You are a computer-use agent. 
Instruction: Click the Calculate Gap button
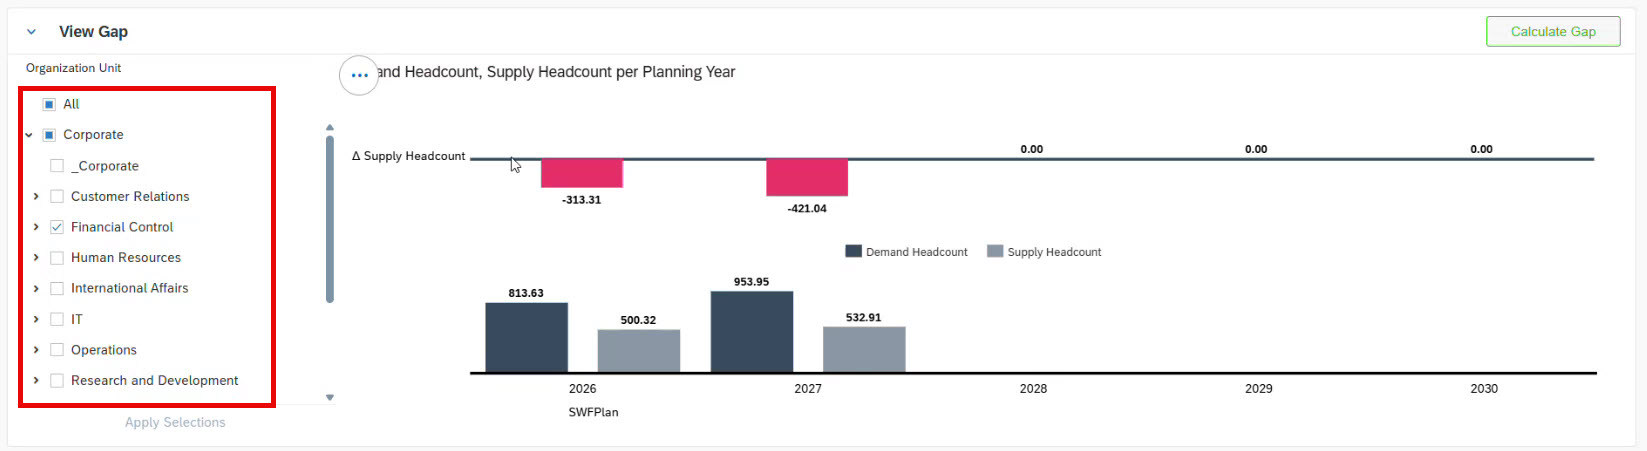[1552, 32]
